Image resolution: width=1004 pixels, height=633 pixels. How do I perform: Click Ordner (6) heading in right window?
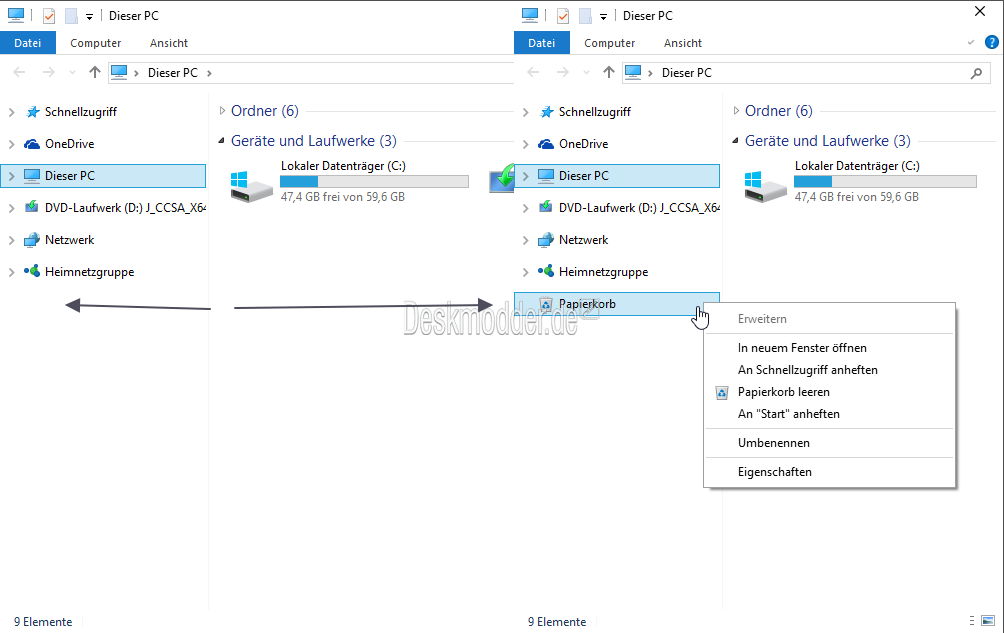click(779, 111)
